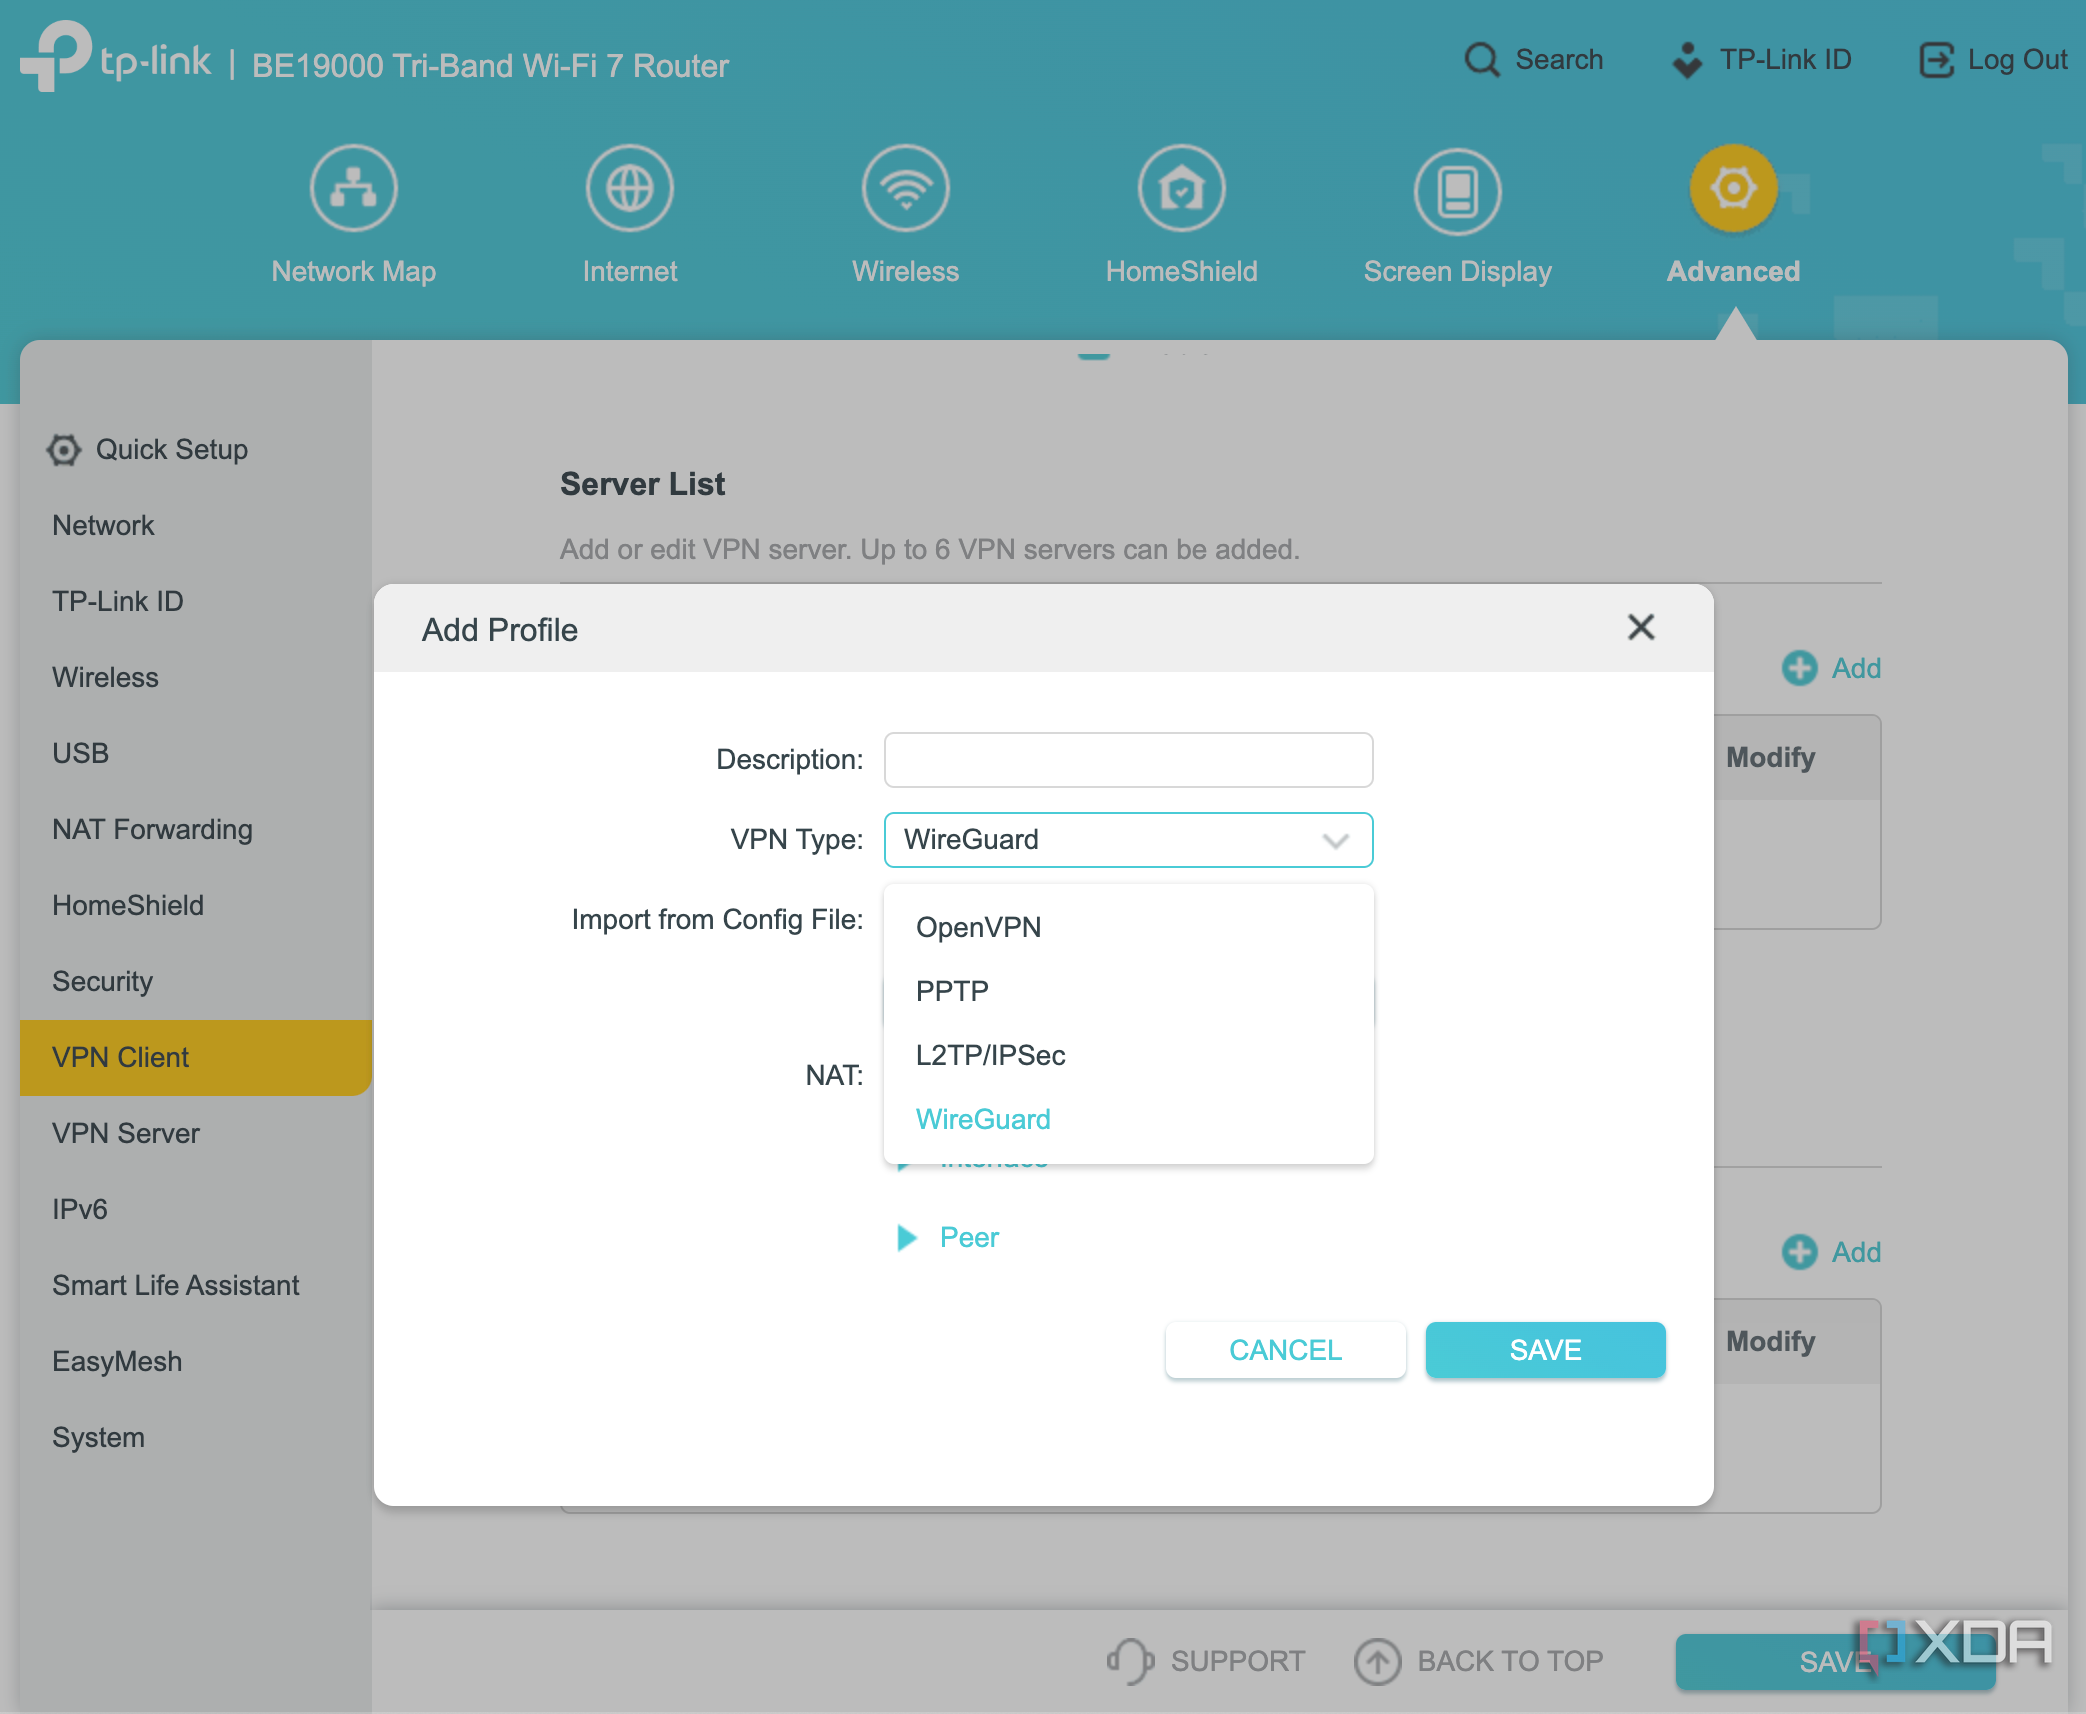Open Security in sidebar
Image resolution: width=2086 pixels, height=1714 pixels.
(x=196, y=982)
